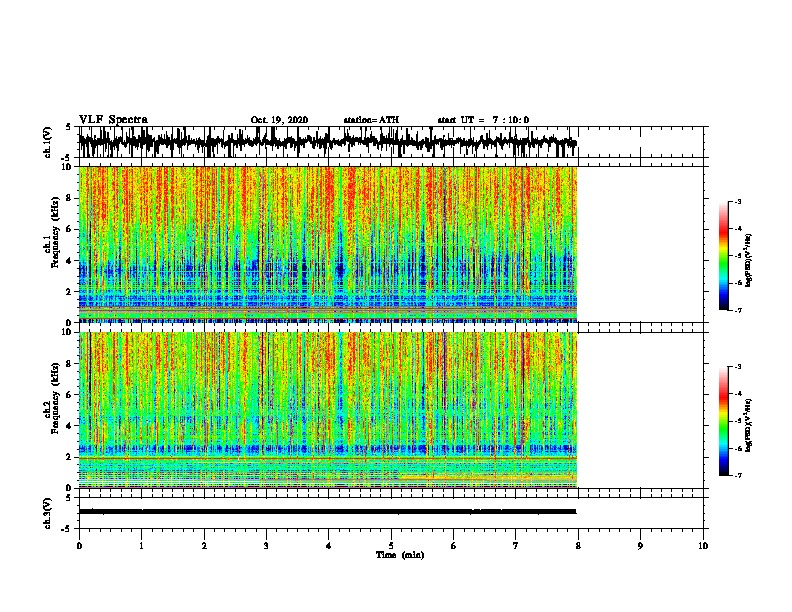Click the ch.1 "Frequency (kHz)" axis label
The height and width of the screenshot is (612, 792).
coord(55,232)
